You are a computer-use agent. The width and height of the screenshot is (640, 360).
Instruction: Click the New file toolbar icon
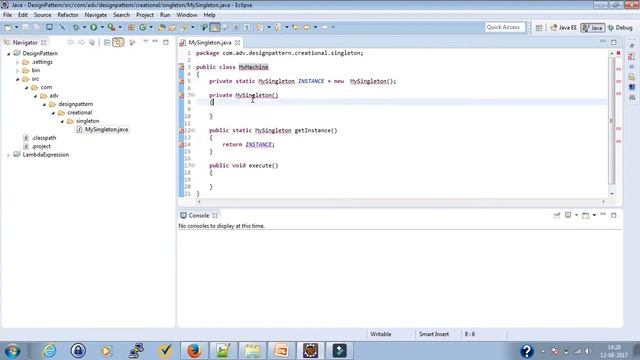coord(8,27)
